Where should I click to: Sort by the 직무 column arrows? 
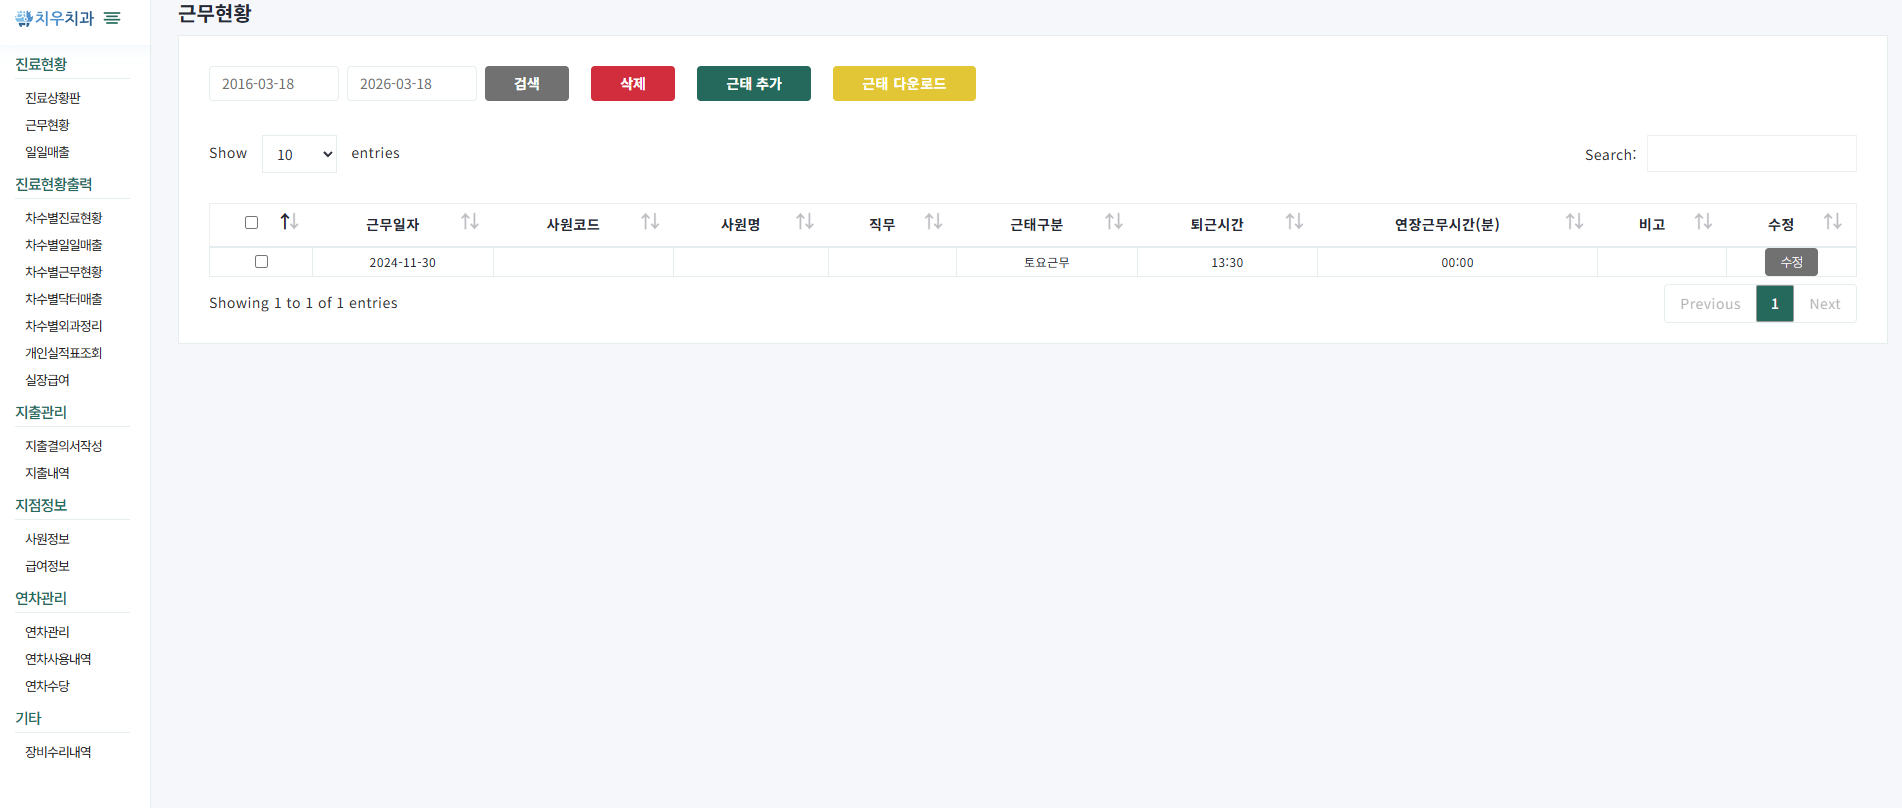pos(934,222)
